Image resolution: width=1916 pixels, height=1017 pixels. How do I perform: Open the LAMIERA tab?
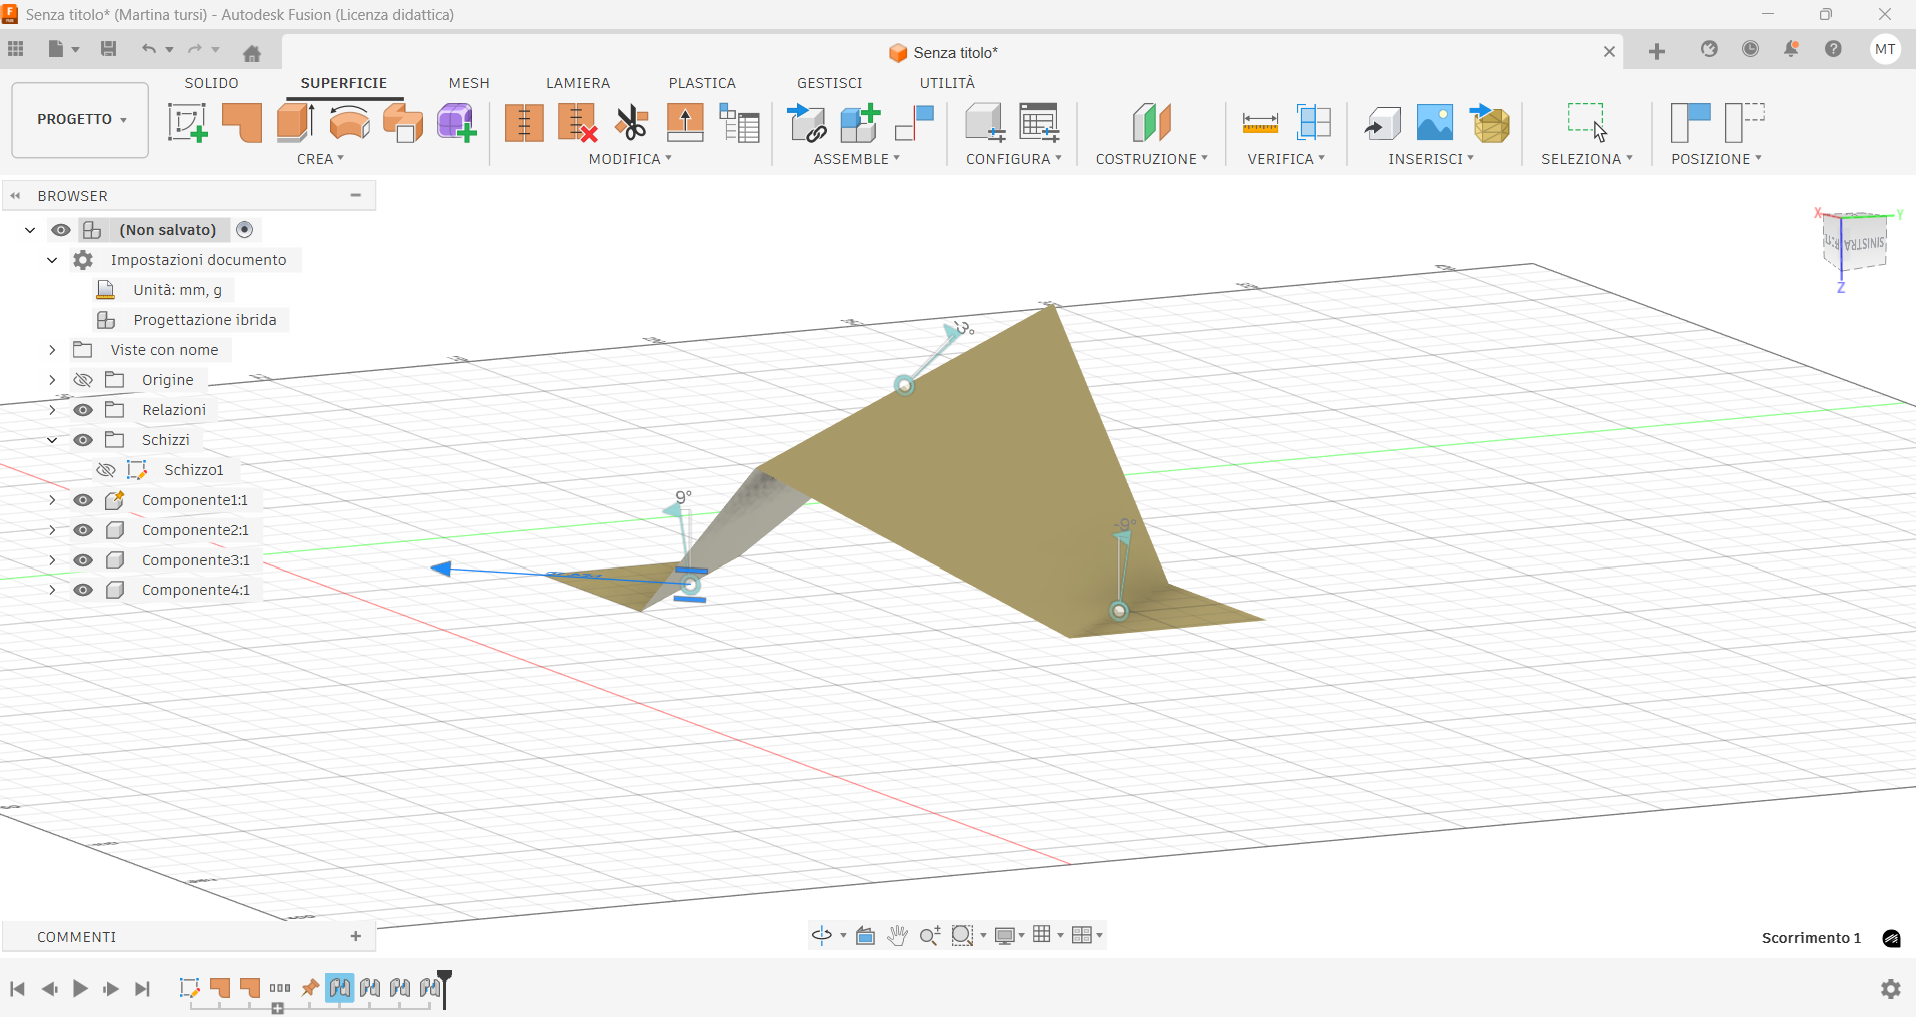[x=577, y=83]
